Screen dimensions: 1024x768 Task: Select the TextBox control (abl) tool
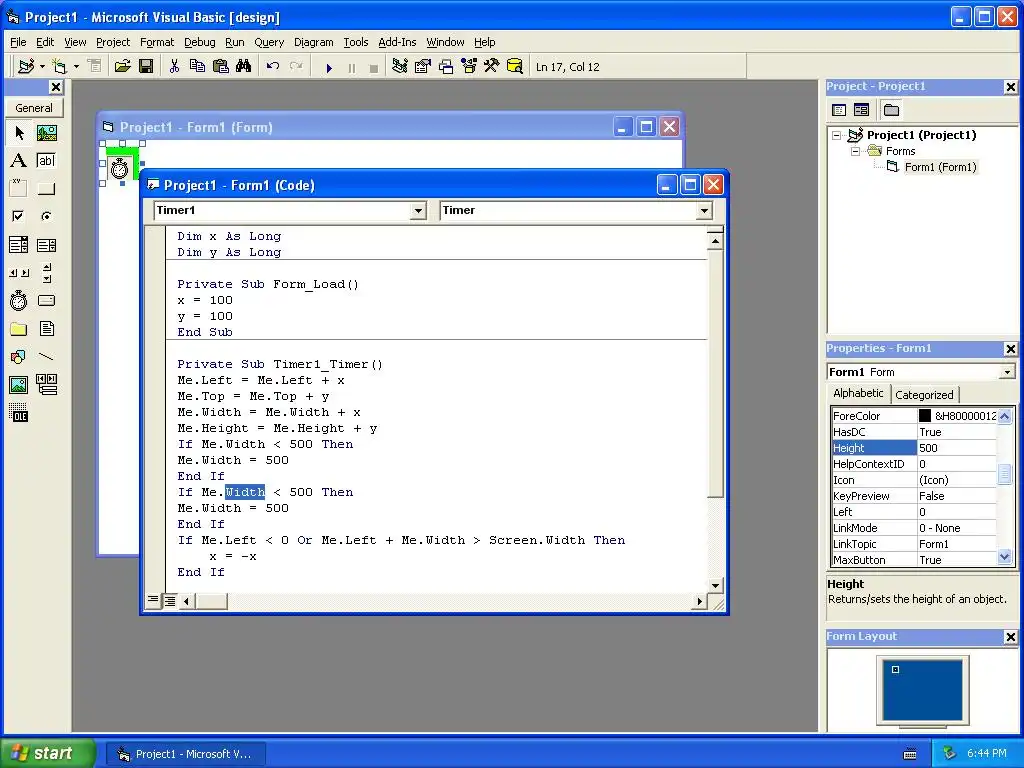(46, 161)
